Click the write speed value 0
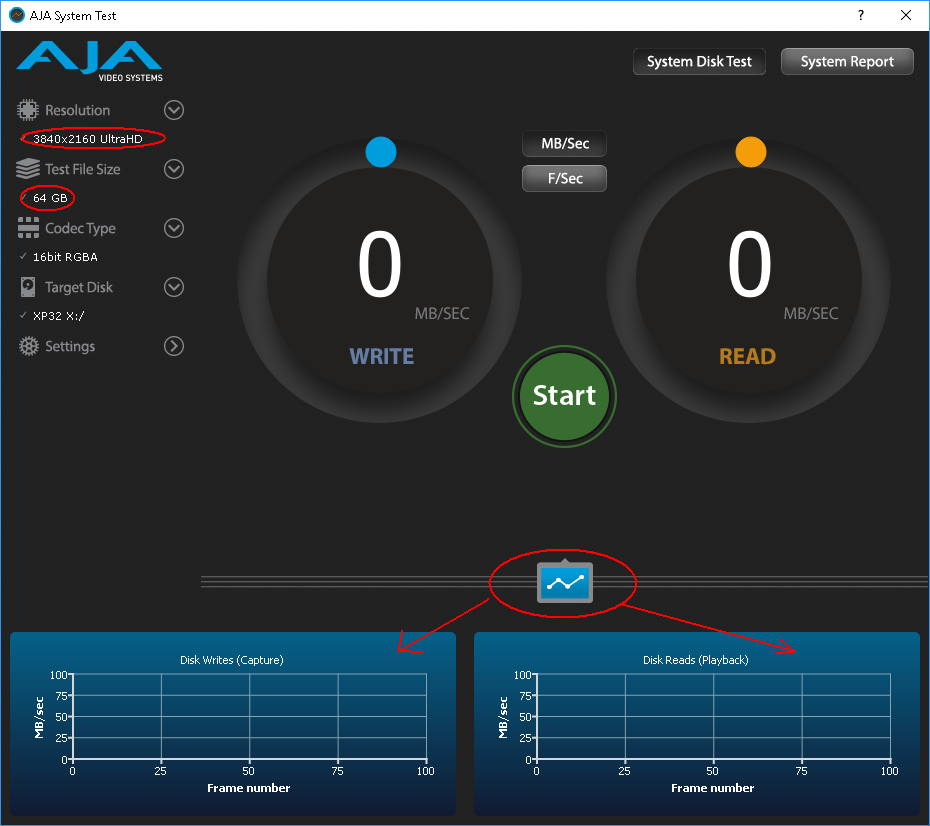Screen dimensions: 930x826 pyautogui.click(x=380, y=264)
